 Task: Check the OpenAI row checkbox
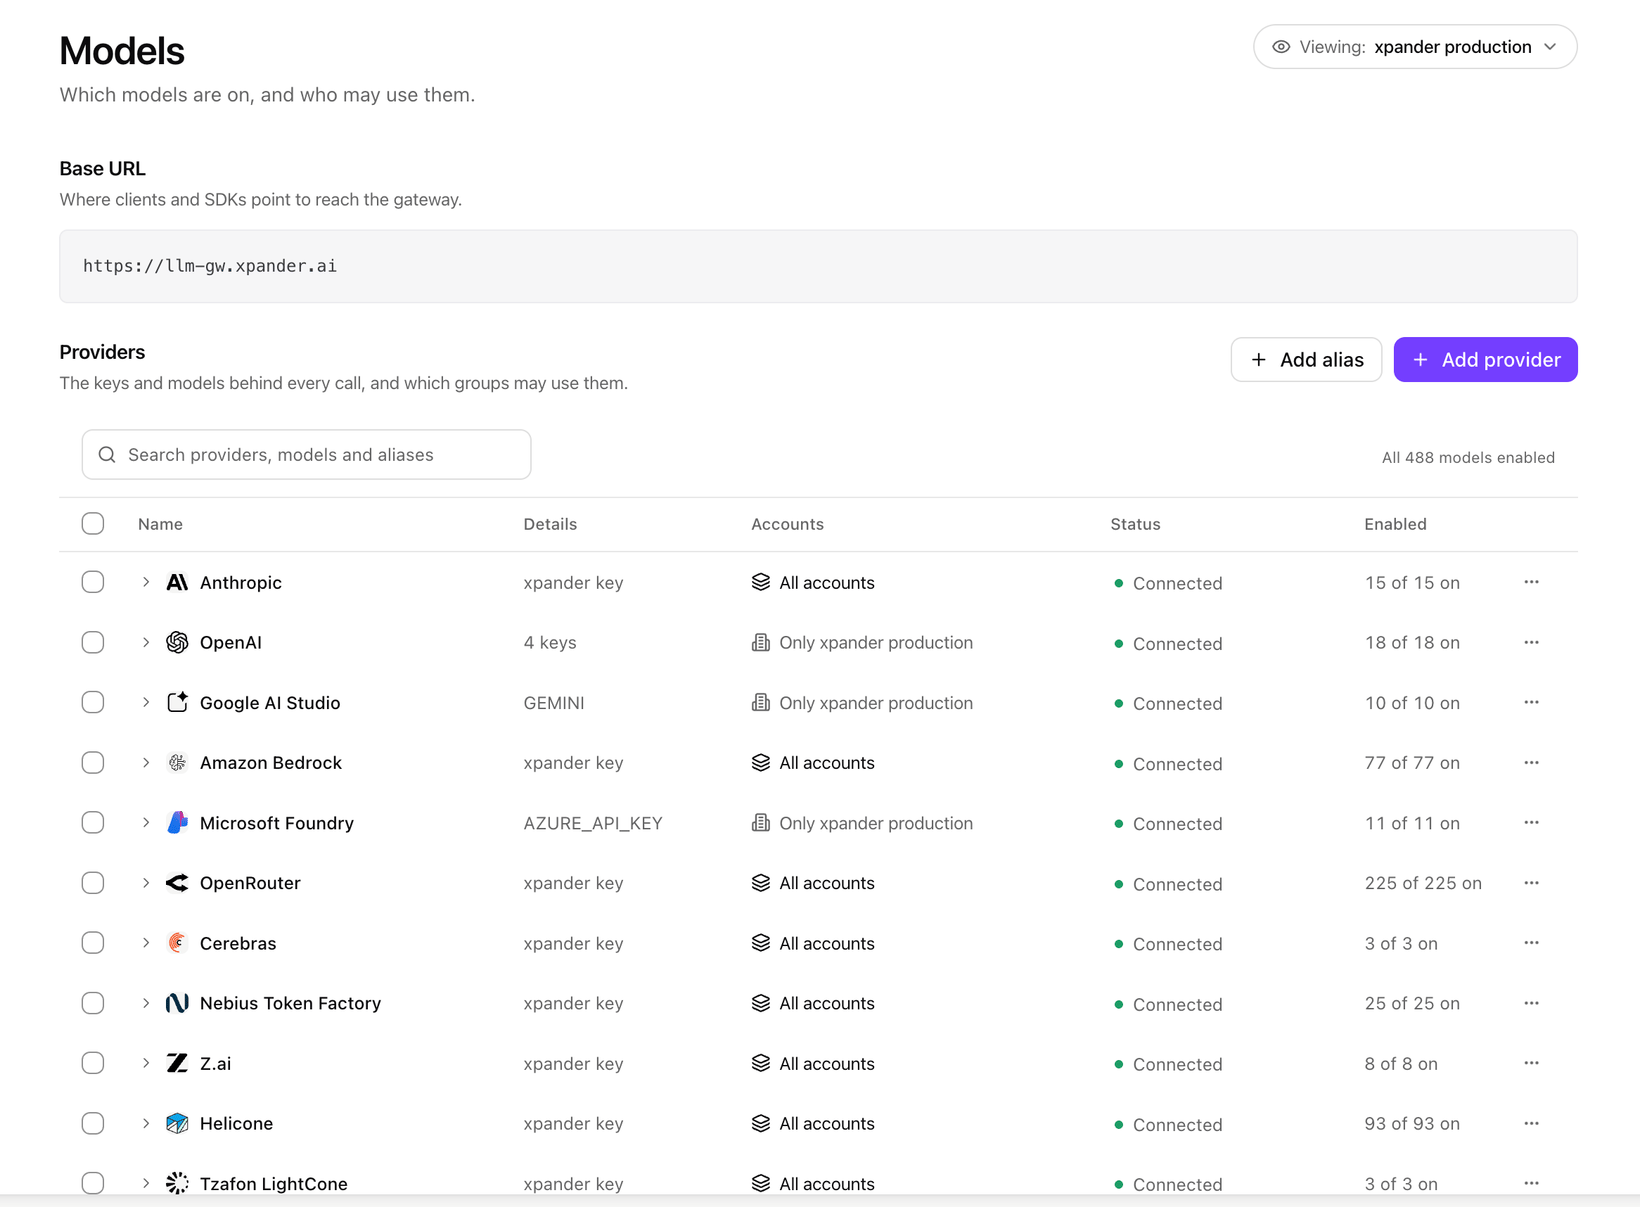tap(93, 642)
